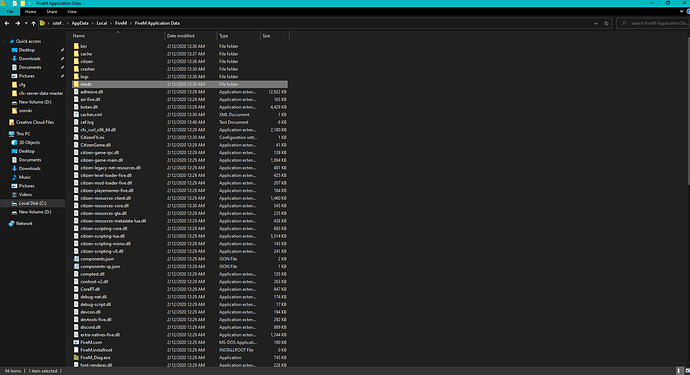Collapse the This PC tree node
This screenshot has width=690, height=375.
(4, 134)
